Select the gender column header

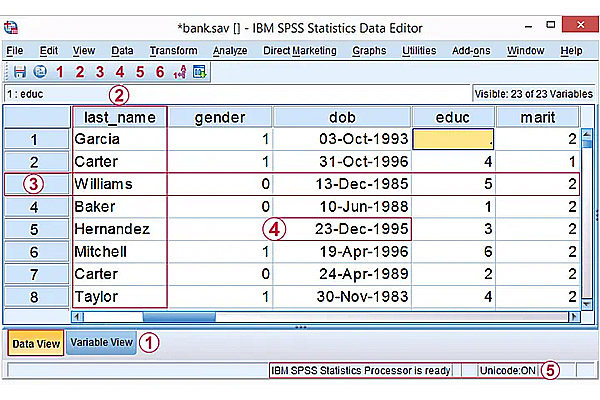pos(220,117)
